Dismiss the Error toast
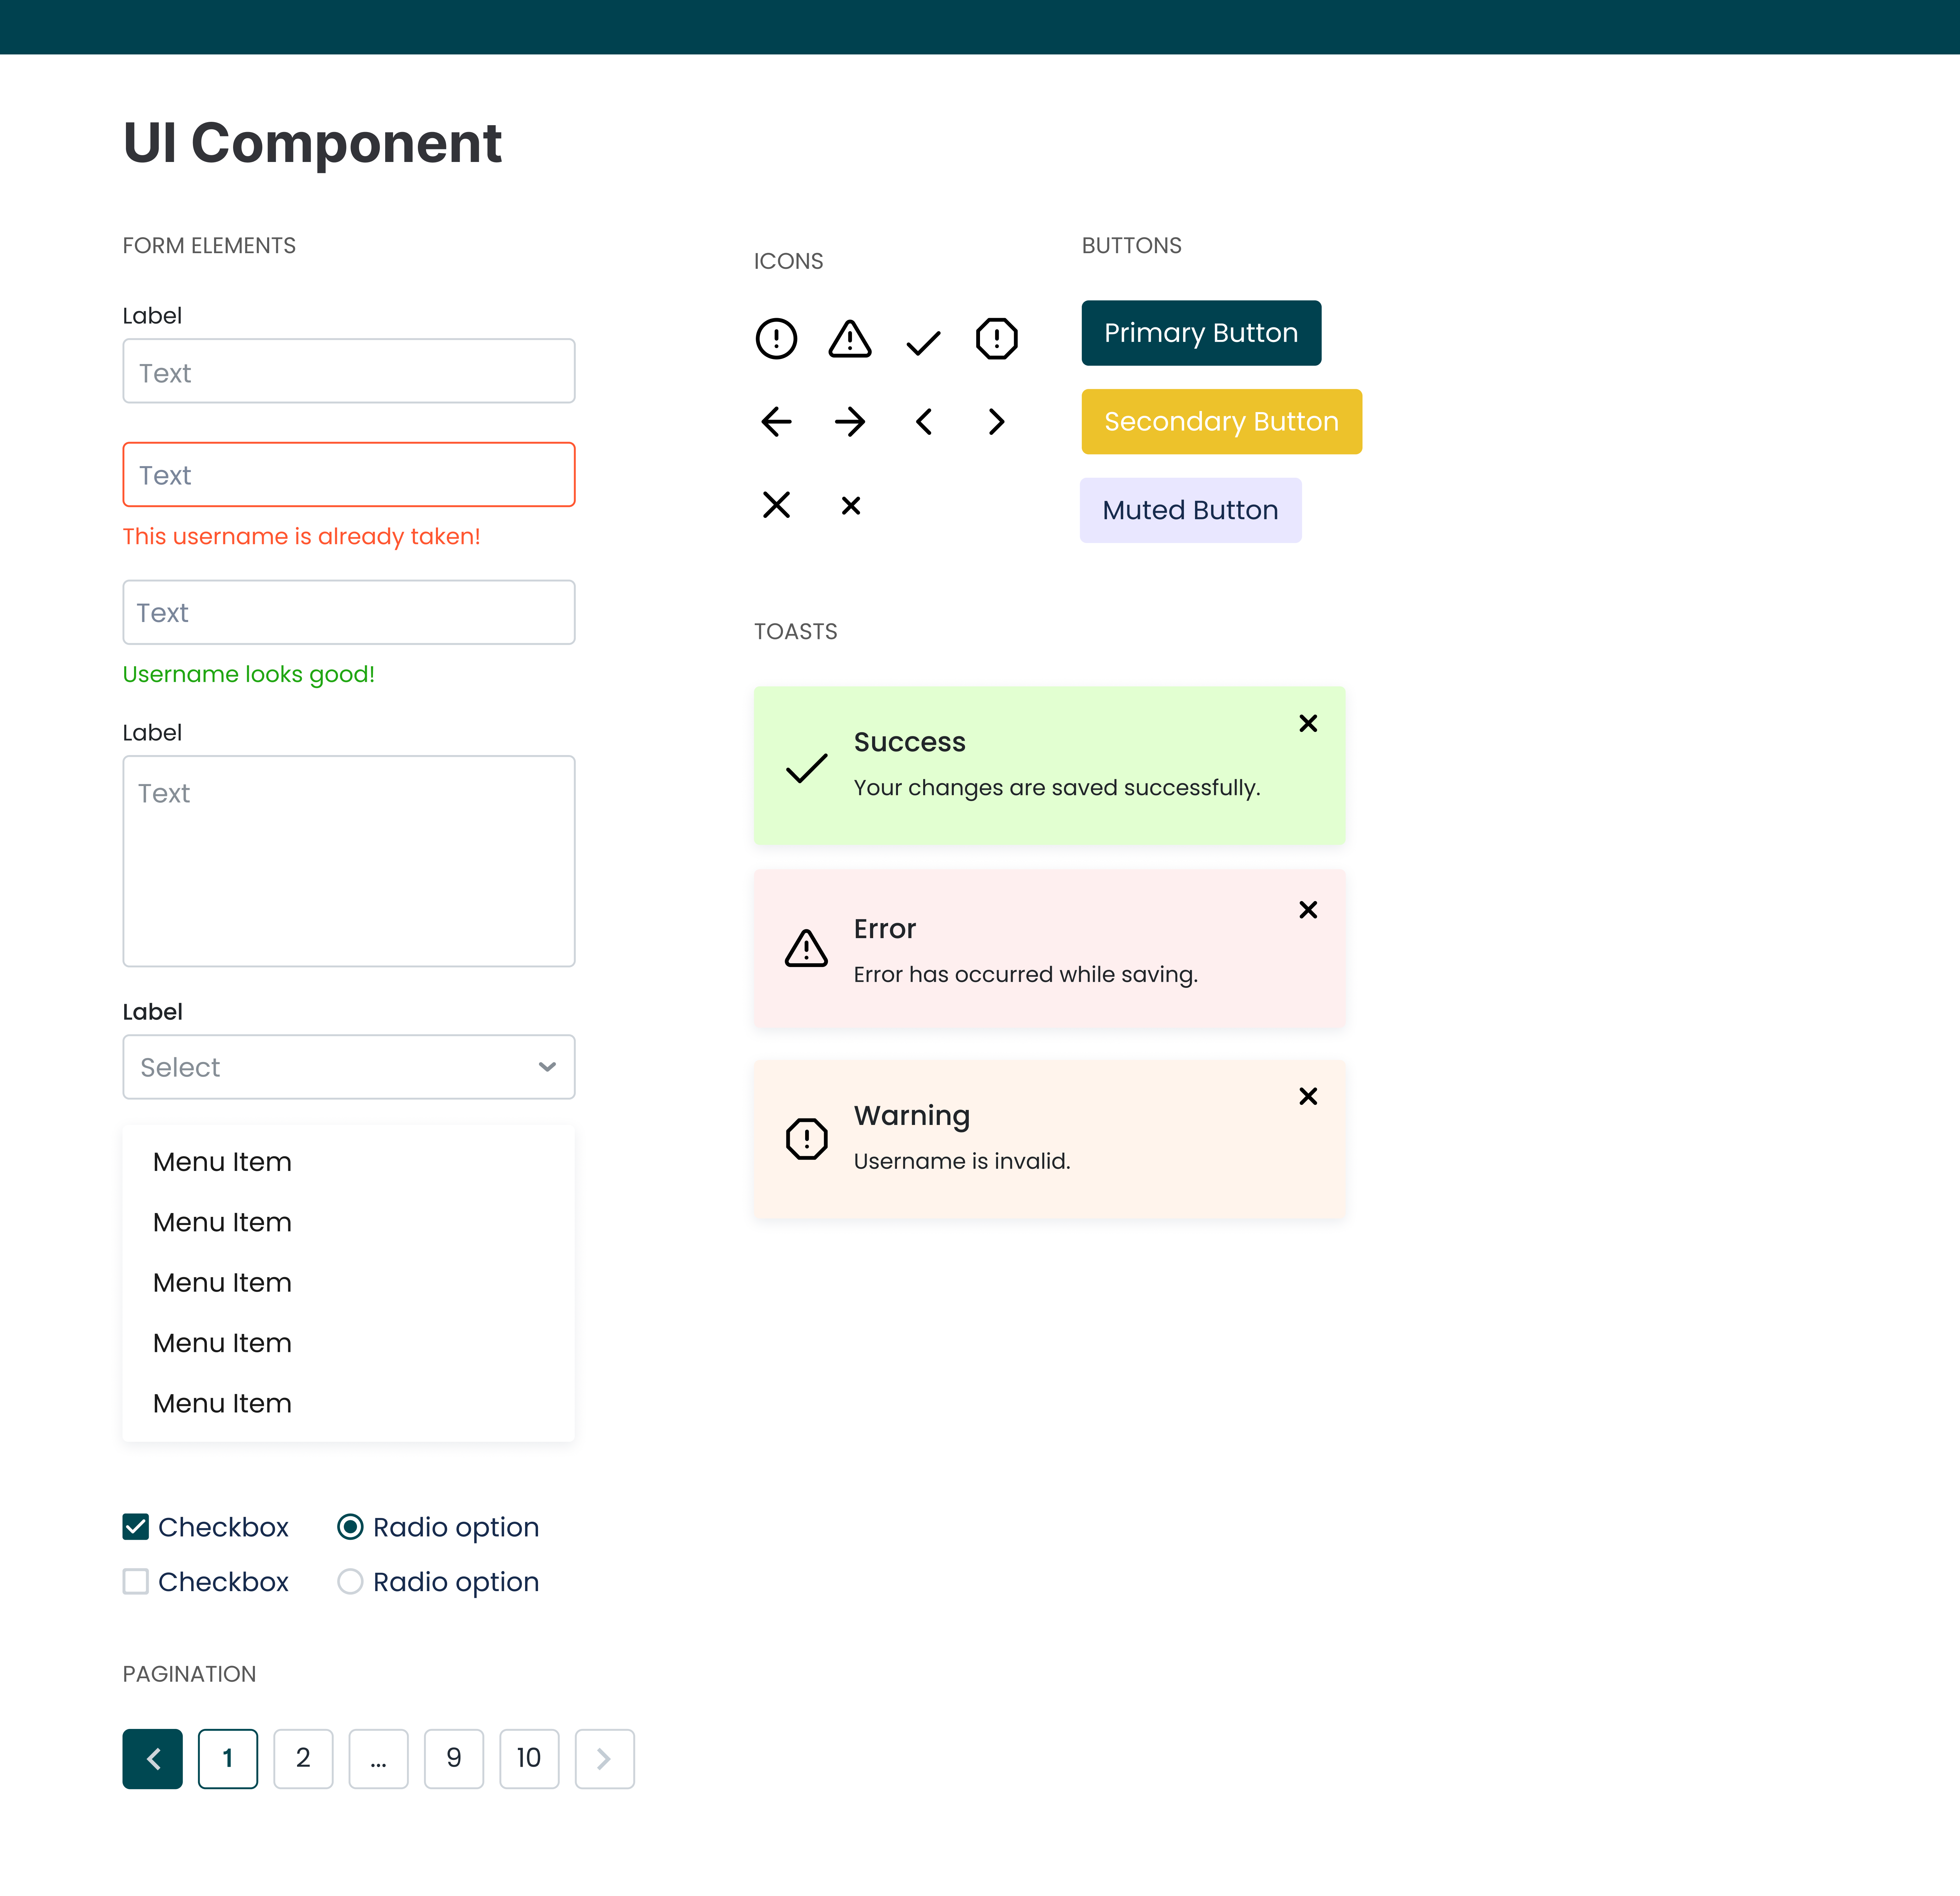The width and height of the screenshot is (1960, 1896). tap(1308, 910)
